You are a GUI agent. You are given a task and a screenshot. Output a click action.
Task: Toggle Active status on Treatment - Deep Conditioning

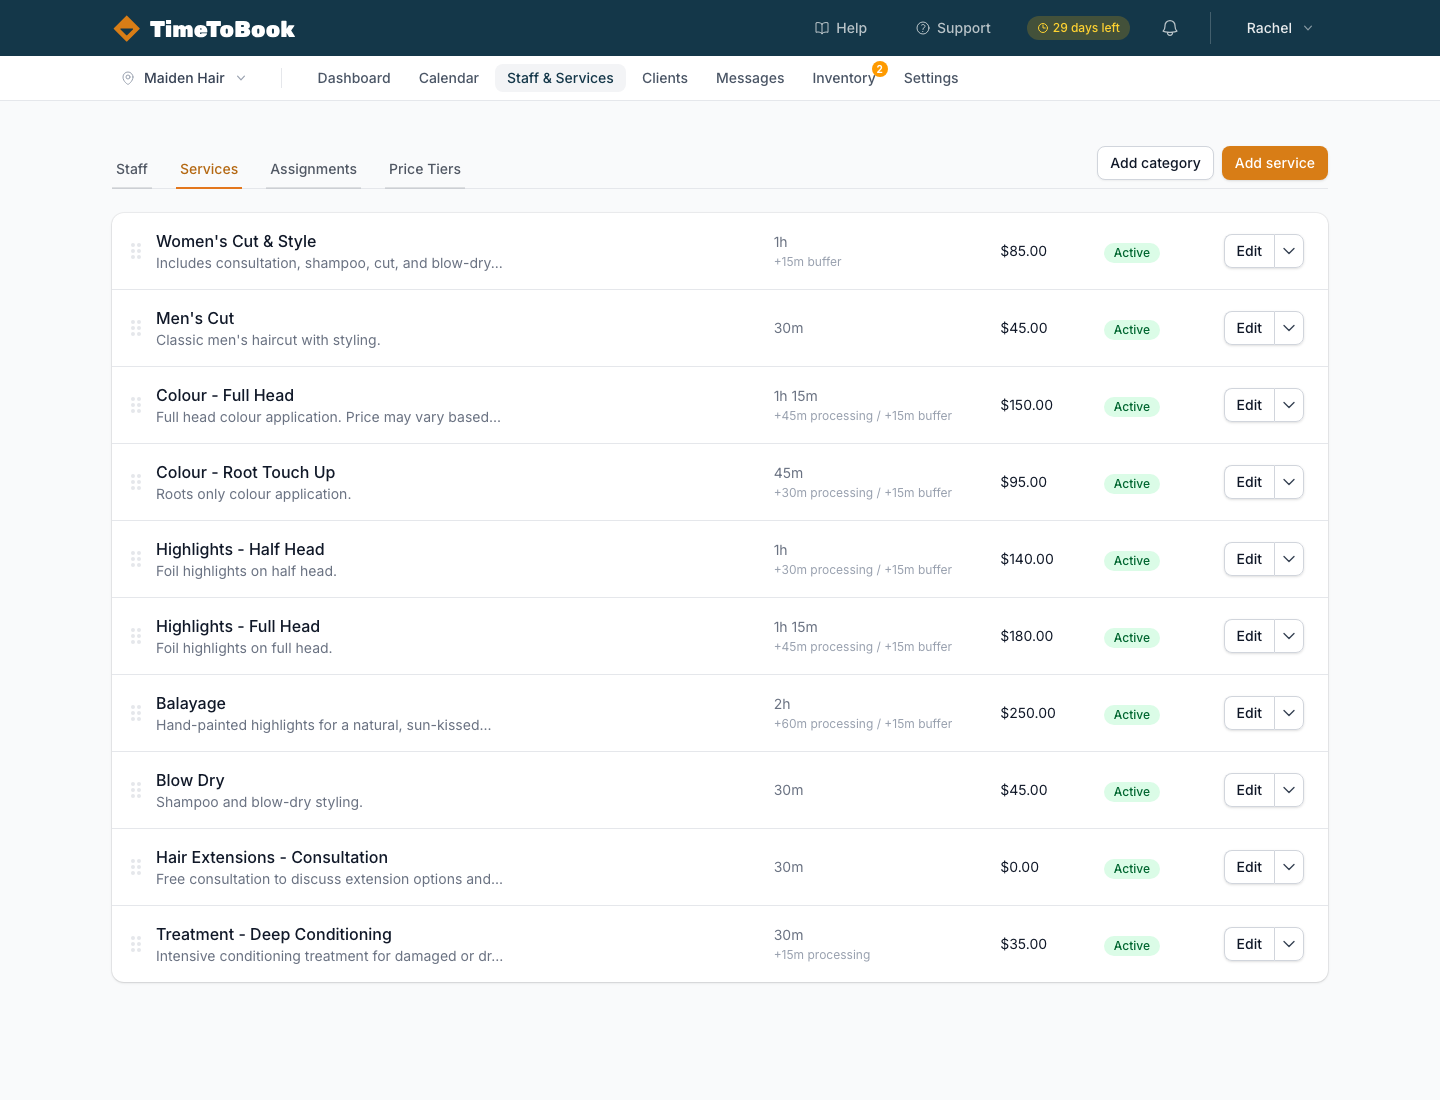coord(1131,945)
